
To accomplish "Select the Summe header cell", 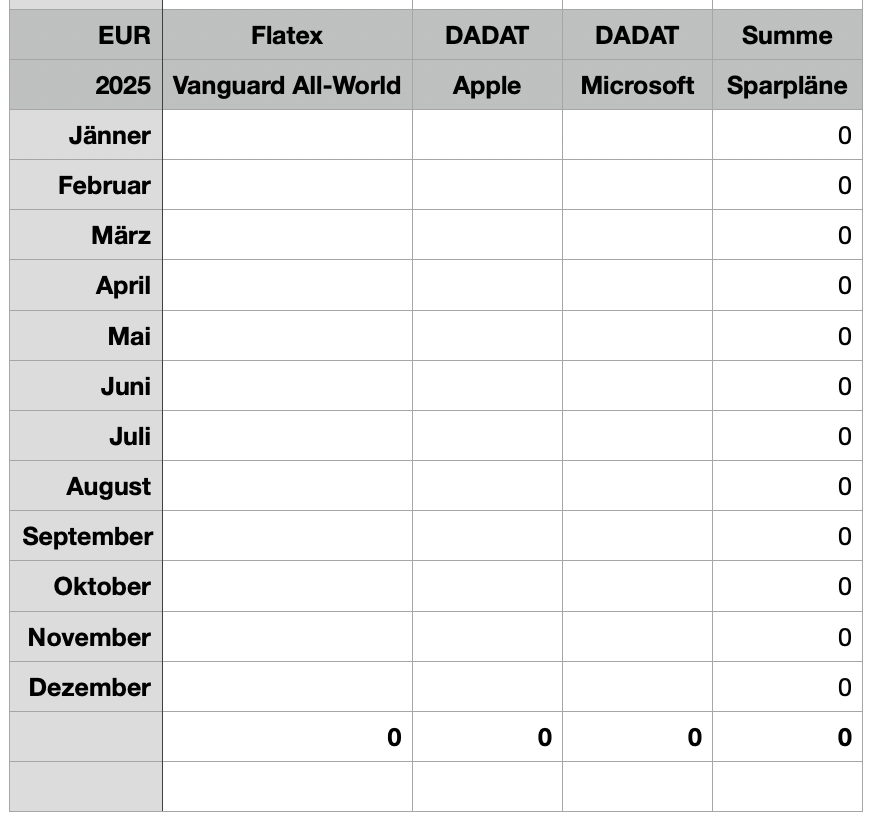I will click(787, 36).
